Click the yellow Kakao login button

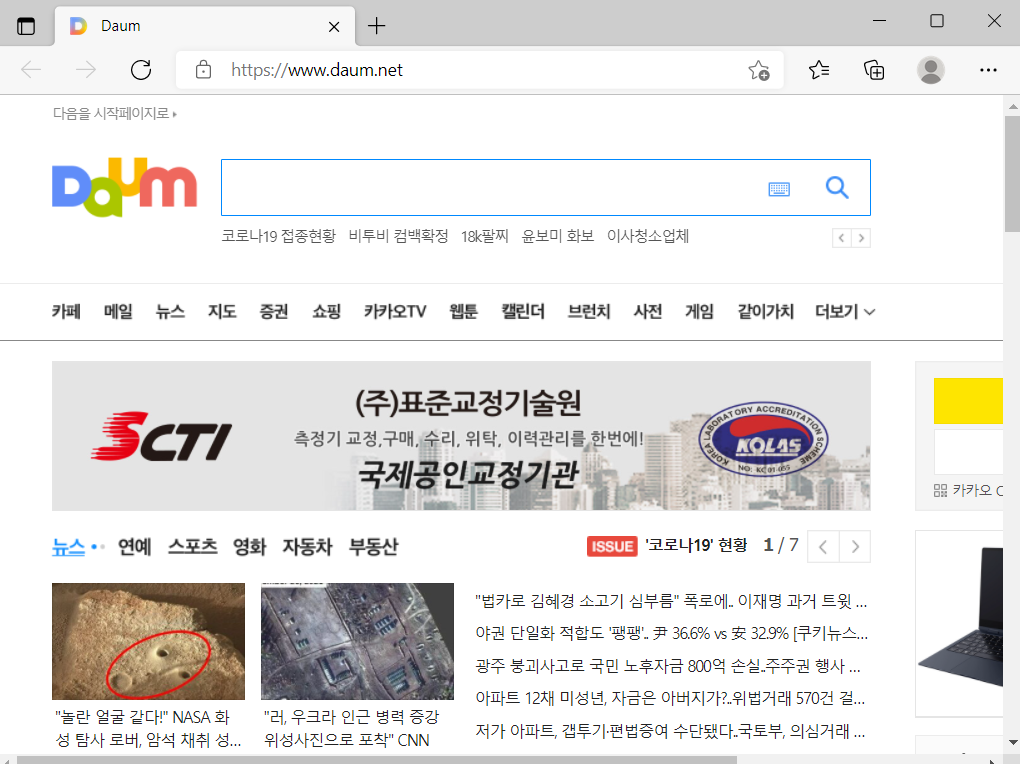[968, 401]
